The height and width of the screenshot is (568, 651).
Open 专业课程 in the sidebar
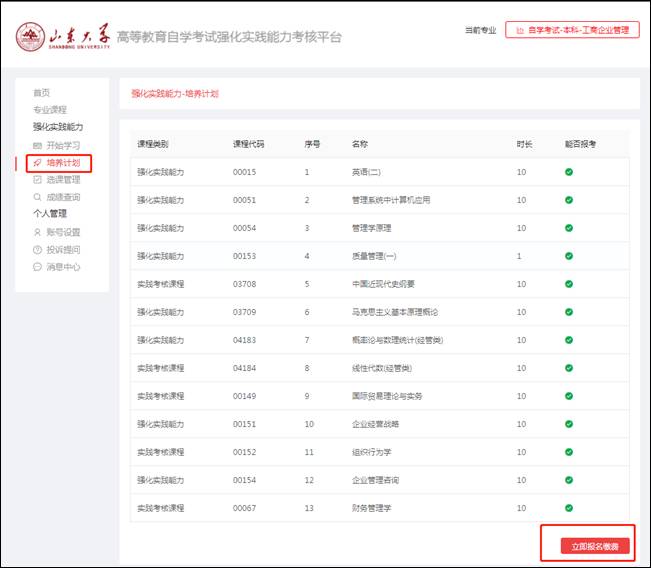pyautogui.click(x=50, y=110)
